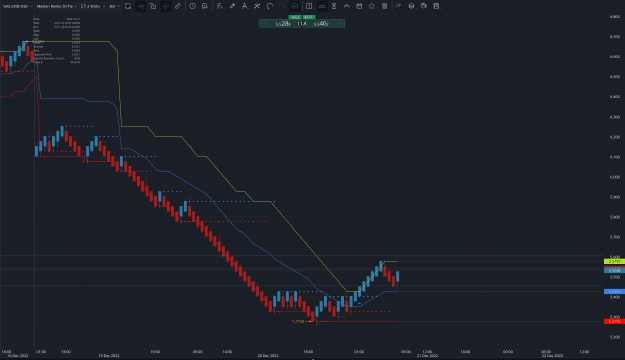Toggle the green cloud upload icon
Image resolution: width=625 pixels, height=360 pixels.
[294, 6]
